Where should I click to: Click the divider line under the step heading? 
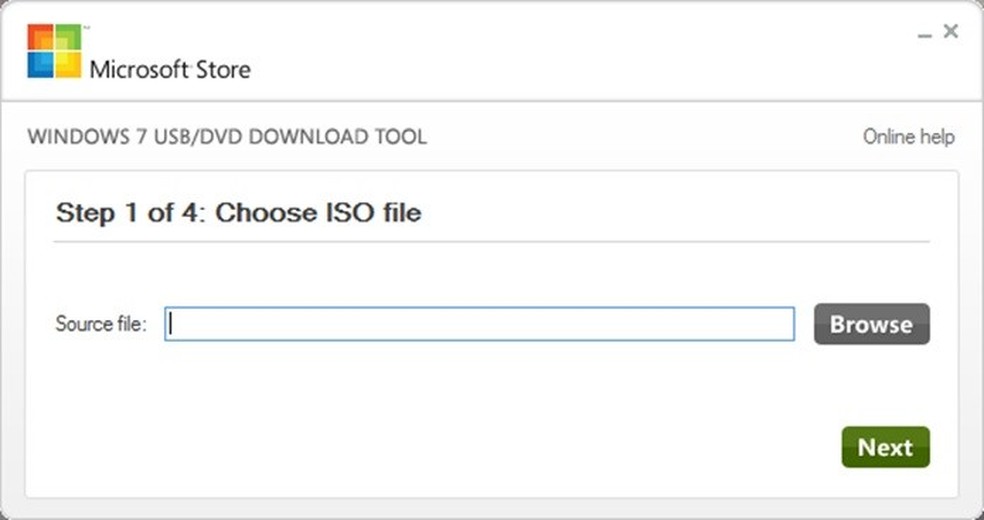pos(491,241)
